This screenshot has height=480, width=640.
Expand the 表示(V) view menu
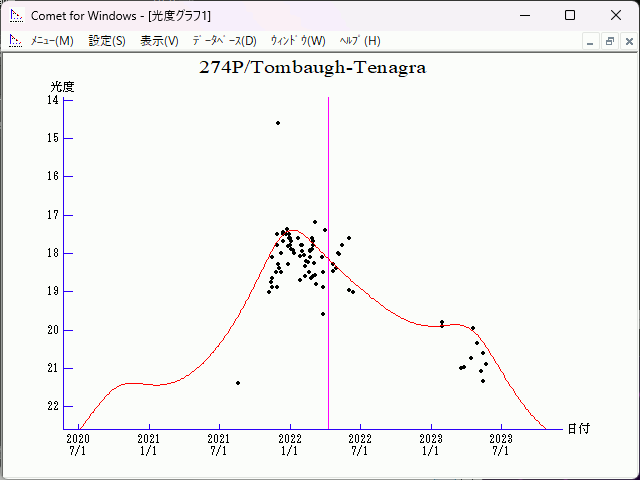(159, 41)
